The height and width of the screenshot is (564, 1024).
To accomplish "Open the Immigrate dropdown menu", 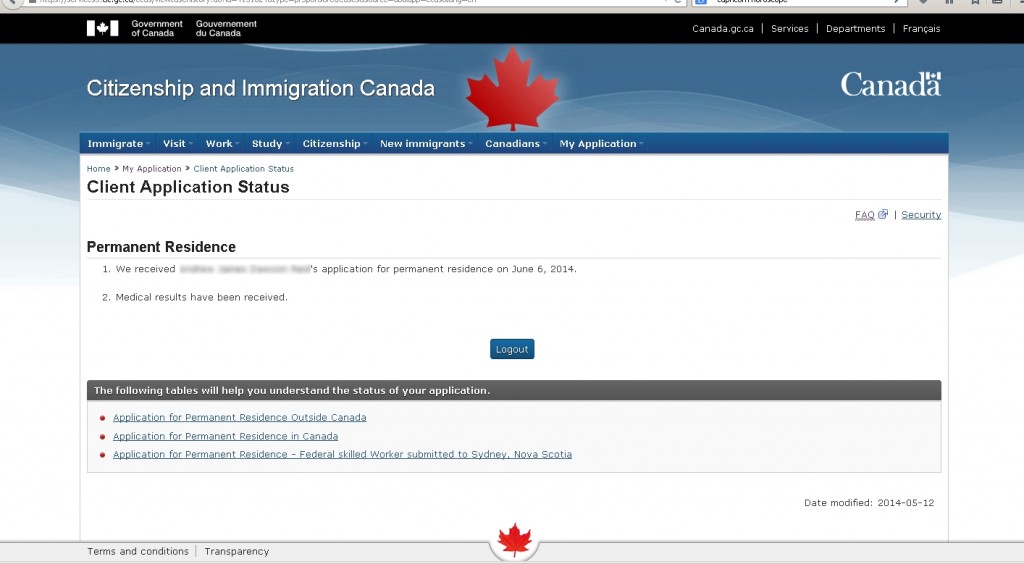I will click(118, 144).
